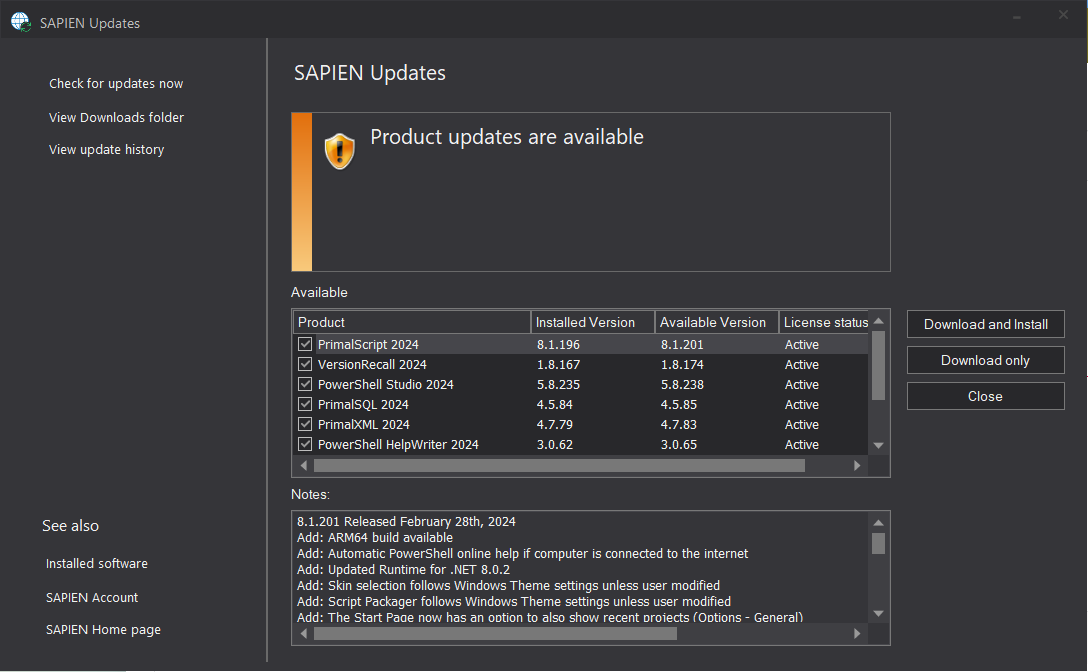Open SAPIEN Account link
The width and height of the screenshot is (1088, 672).
92,598
